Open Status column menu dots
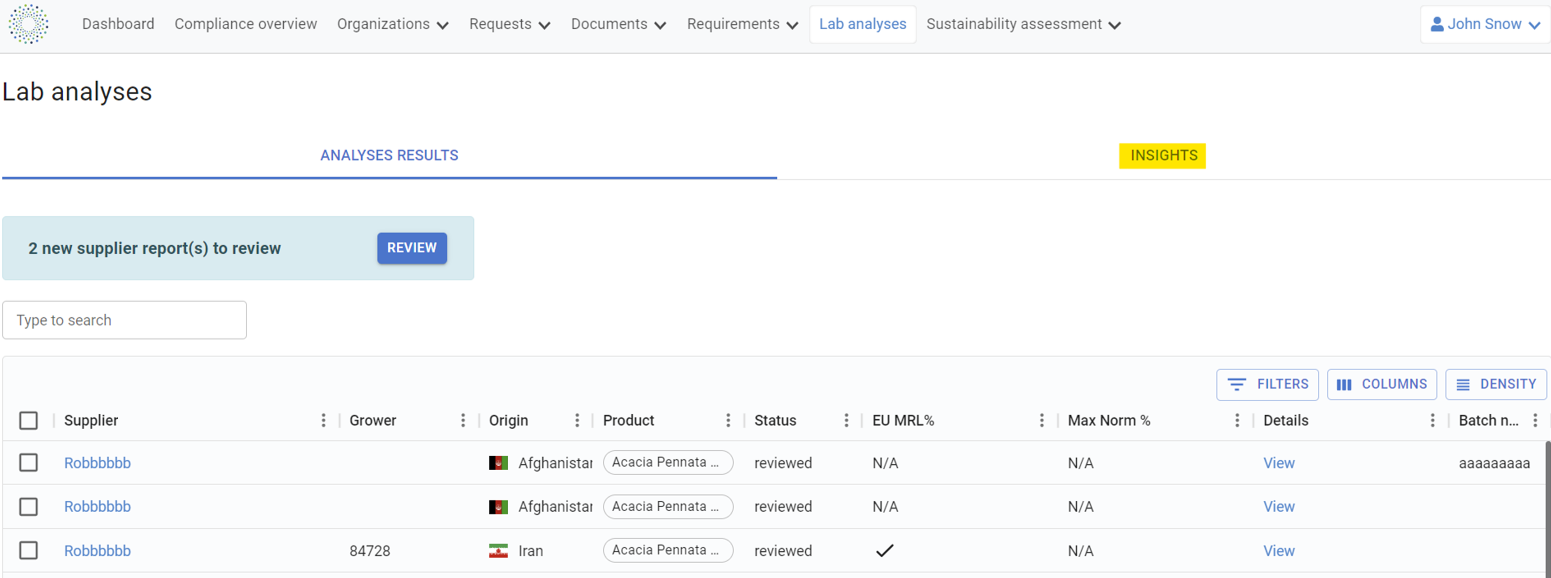 click(846, 421)
